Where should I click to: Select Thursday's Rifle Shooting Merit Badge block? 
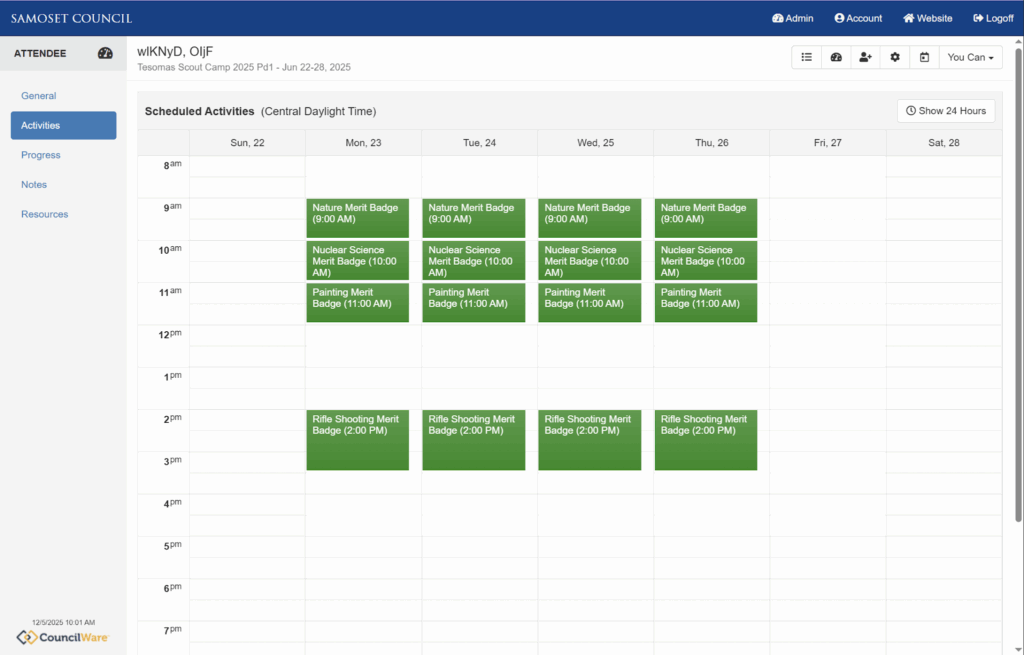[x=705, y=439]
